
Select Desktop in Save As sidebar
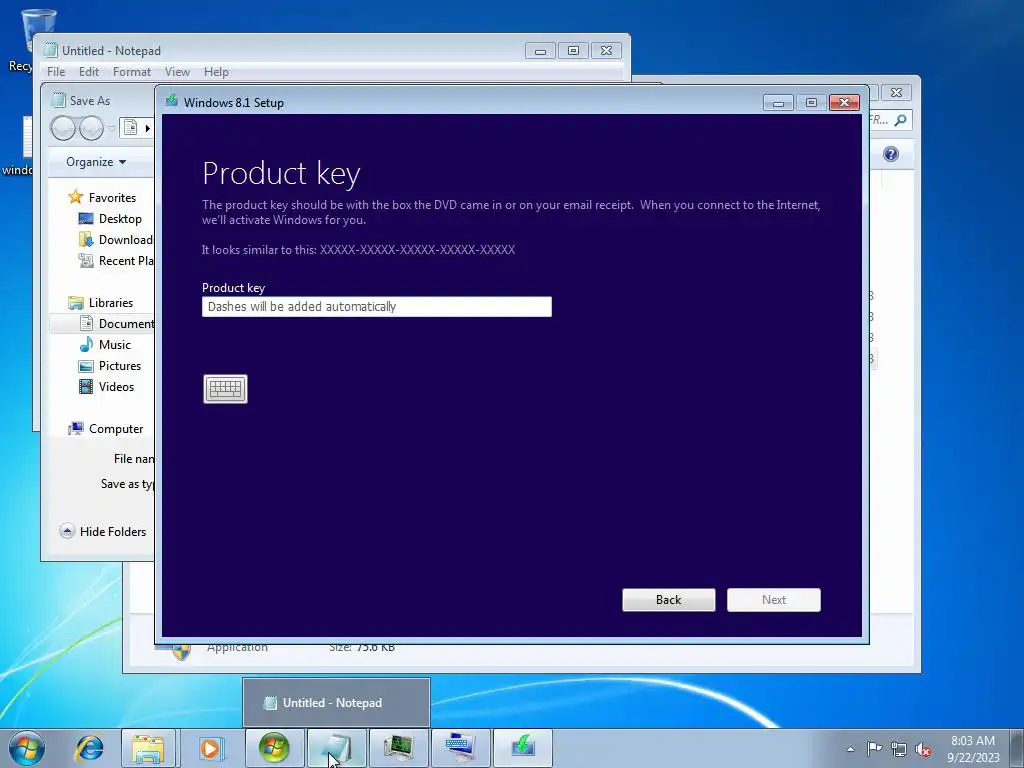click(x=110, y=219)
